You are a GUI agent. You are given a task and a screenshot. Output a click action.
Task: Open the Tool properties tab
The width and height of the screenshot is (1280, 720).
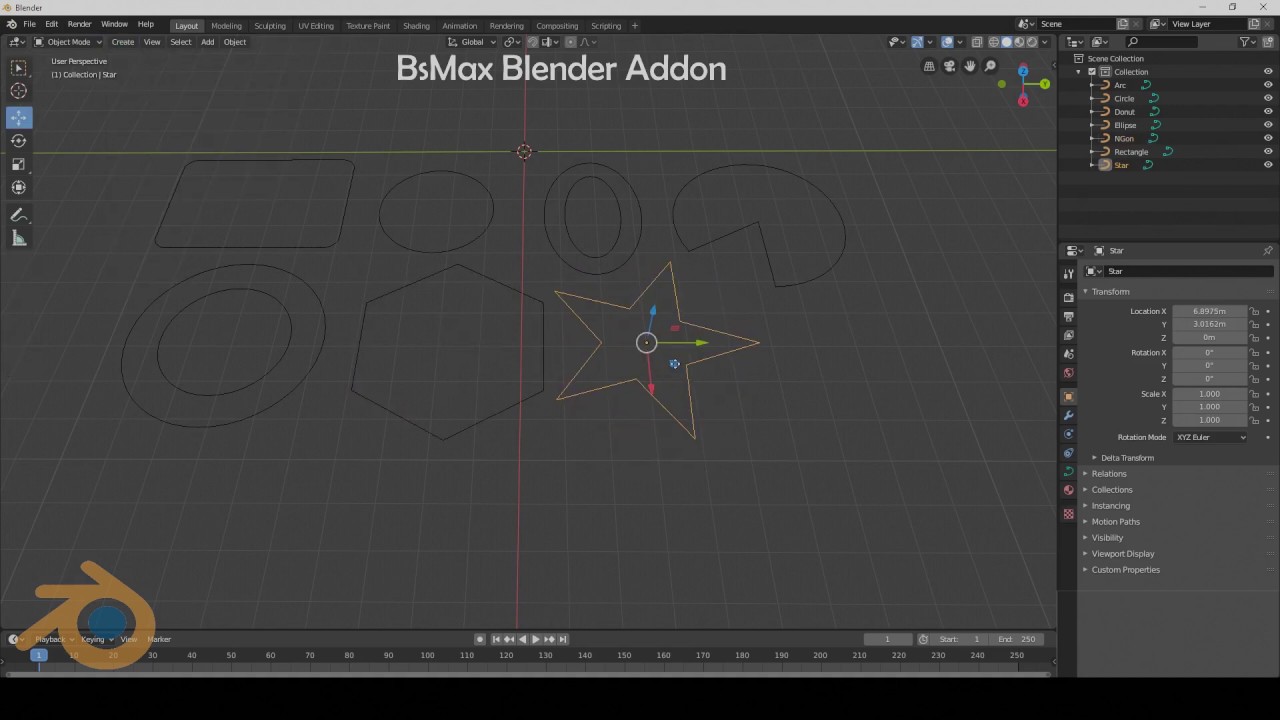click(x=1068, y=273)
